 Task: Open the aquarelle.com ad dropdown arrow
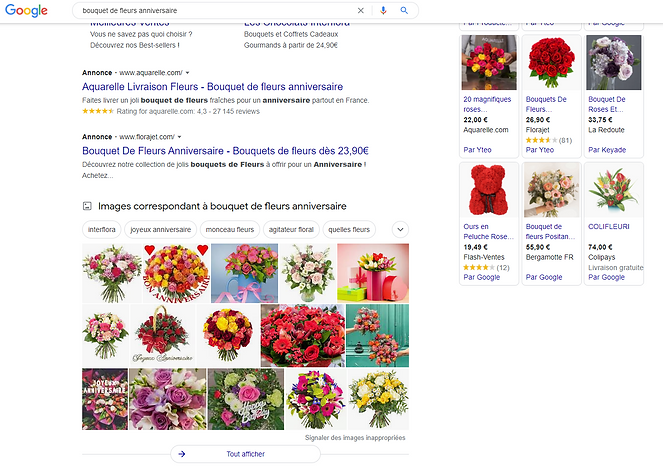188,73
